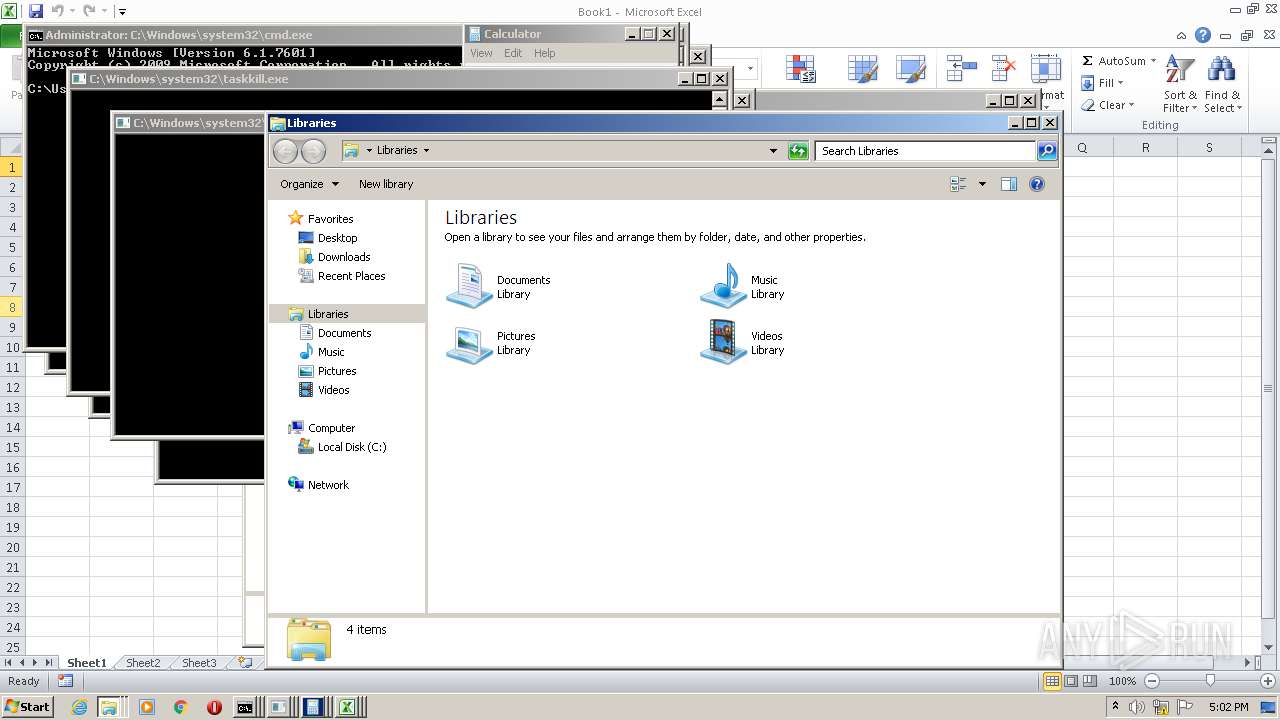The image size is (1280, 720).
Task: Expand the change view options arrow
Action: pos(982,184)
